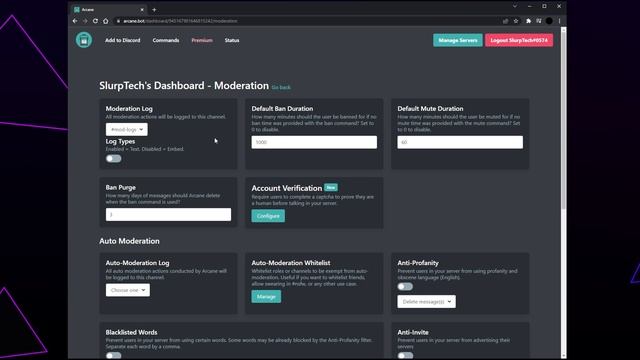Click the Logout SlurpTech button
Image resolution: width=640 pixels, height=360 pixels.
click(519, 40)
